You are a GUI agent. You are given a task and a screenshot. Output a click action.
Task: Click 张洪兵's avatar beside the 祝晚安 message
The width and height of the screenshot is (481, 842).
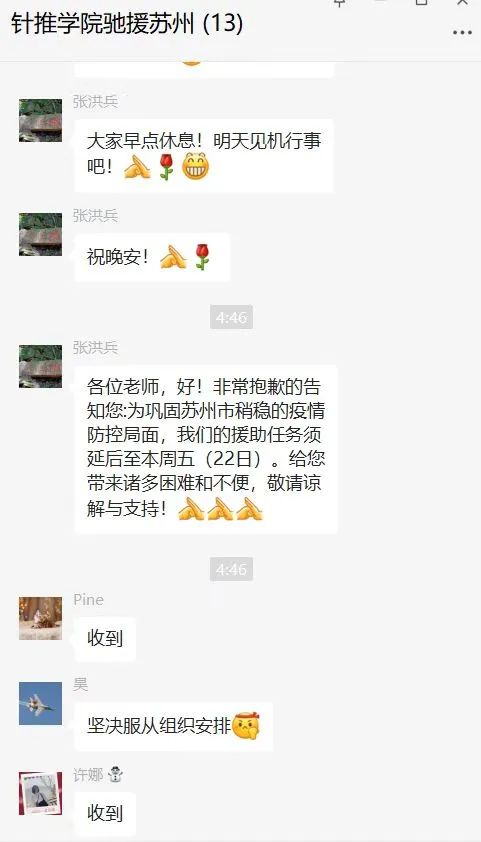click(x=40, y=234)
